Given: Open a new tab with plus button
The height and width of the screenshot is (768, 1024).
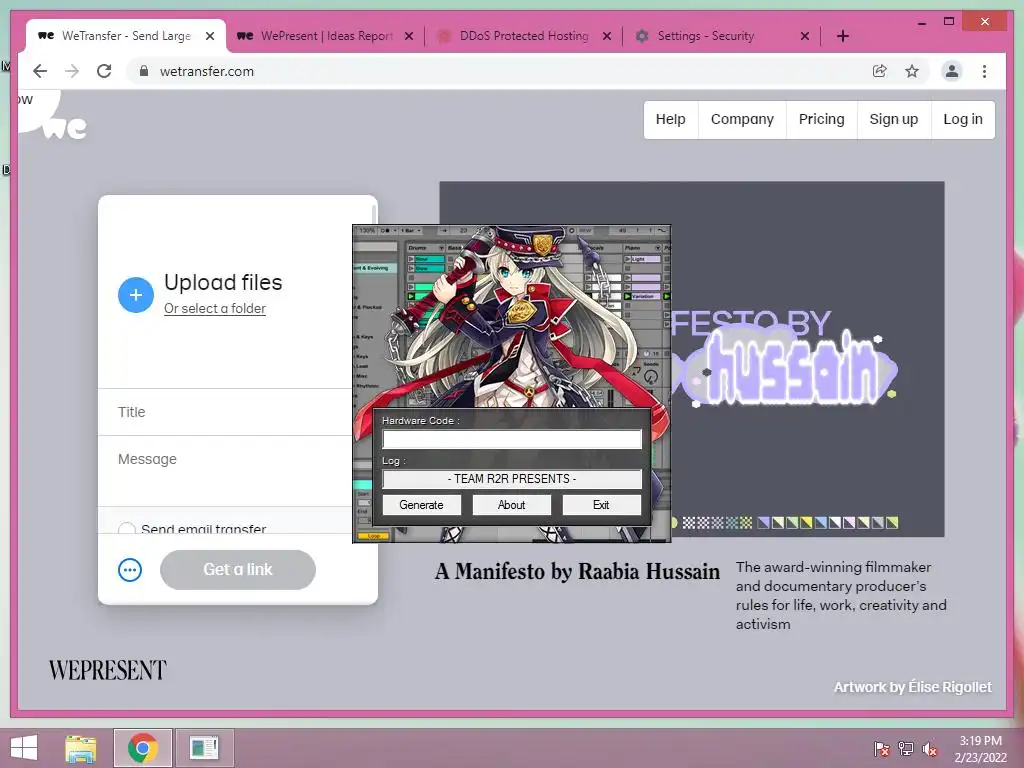Looking at the screenshot, I should (842, 36).
